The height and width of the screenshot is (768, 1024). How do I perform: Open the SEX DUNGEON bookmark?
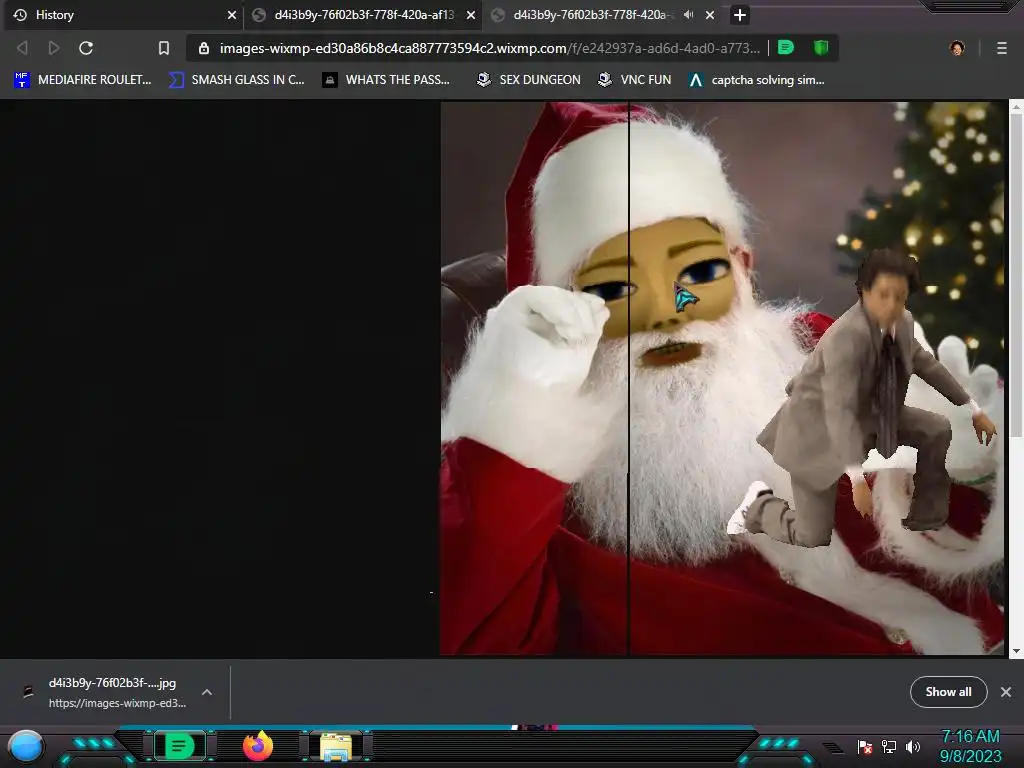click(529, 80)
